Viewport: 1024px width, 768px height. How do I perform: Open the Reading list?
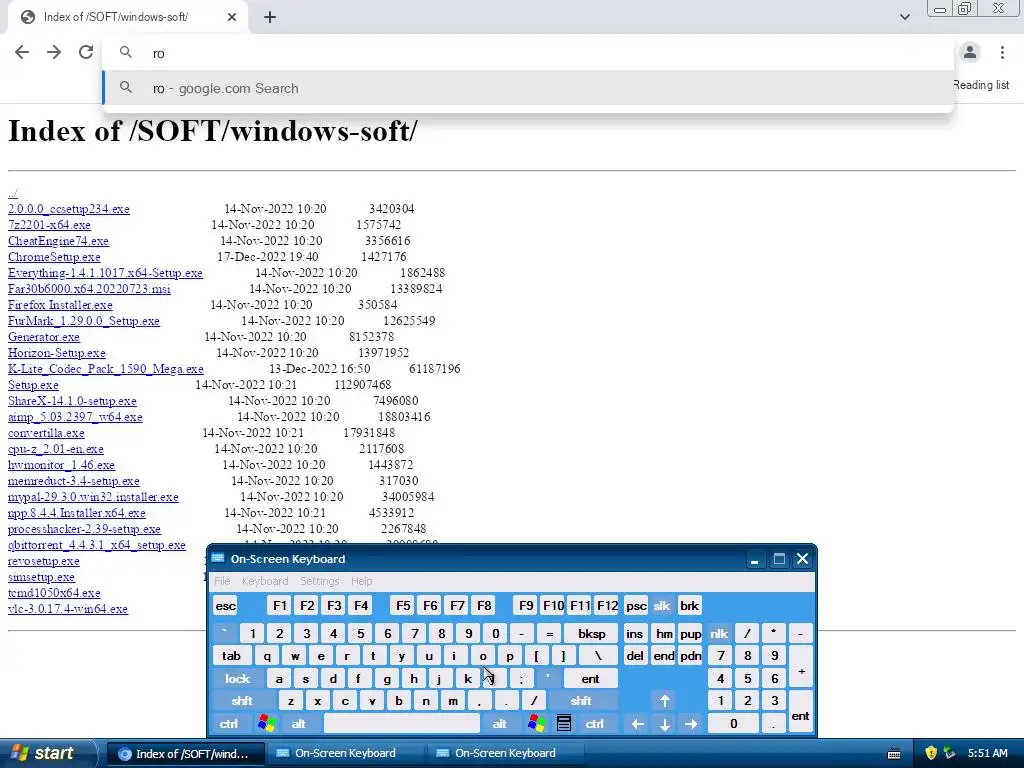981,85
